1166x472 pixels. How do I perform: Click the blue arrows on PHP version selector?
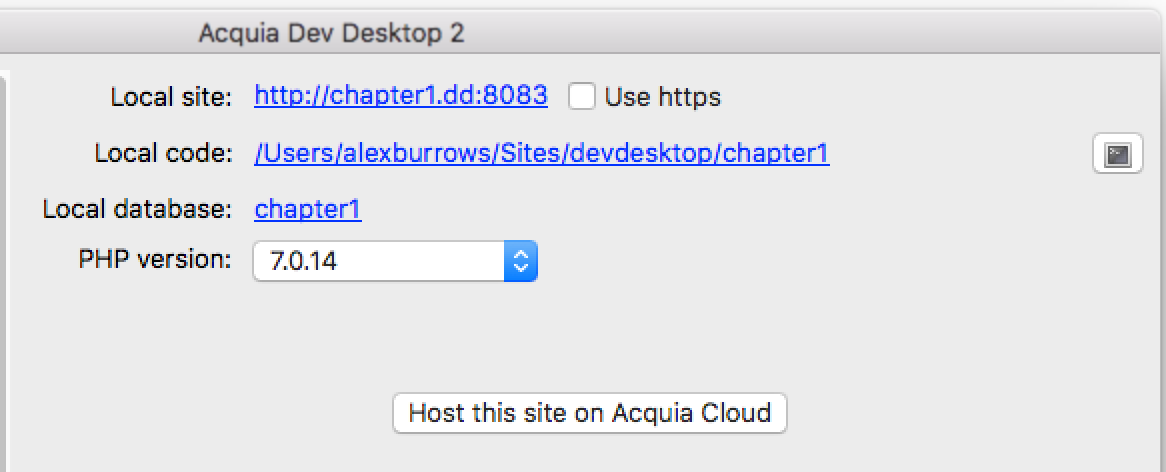521,261
